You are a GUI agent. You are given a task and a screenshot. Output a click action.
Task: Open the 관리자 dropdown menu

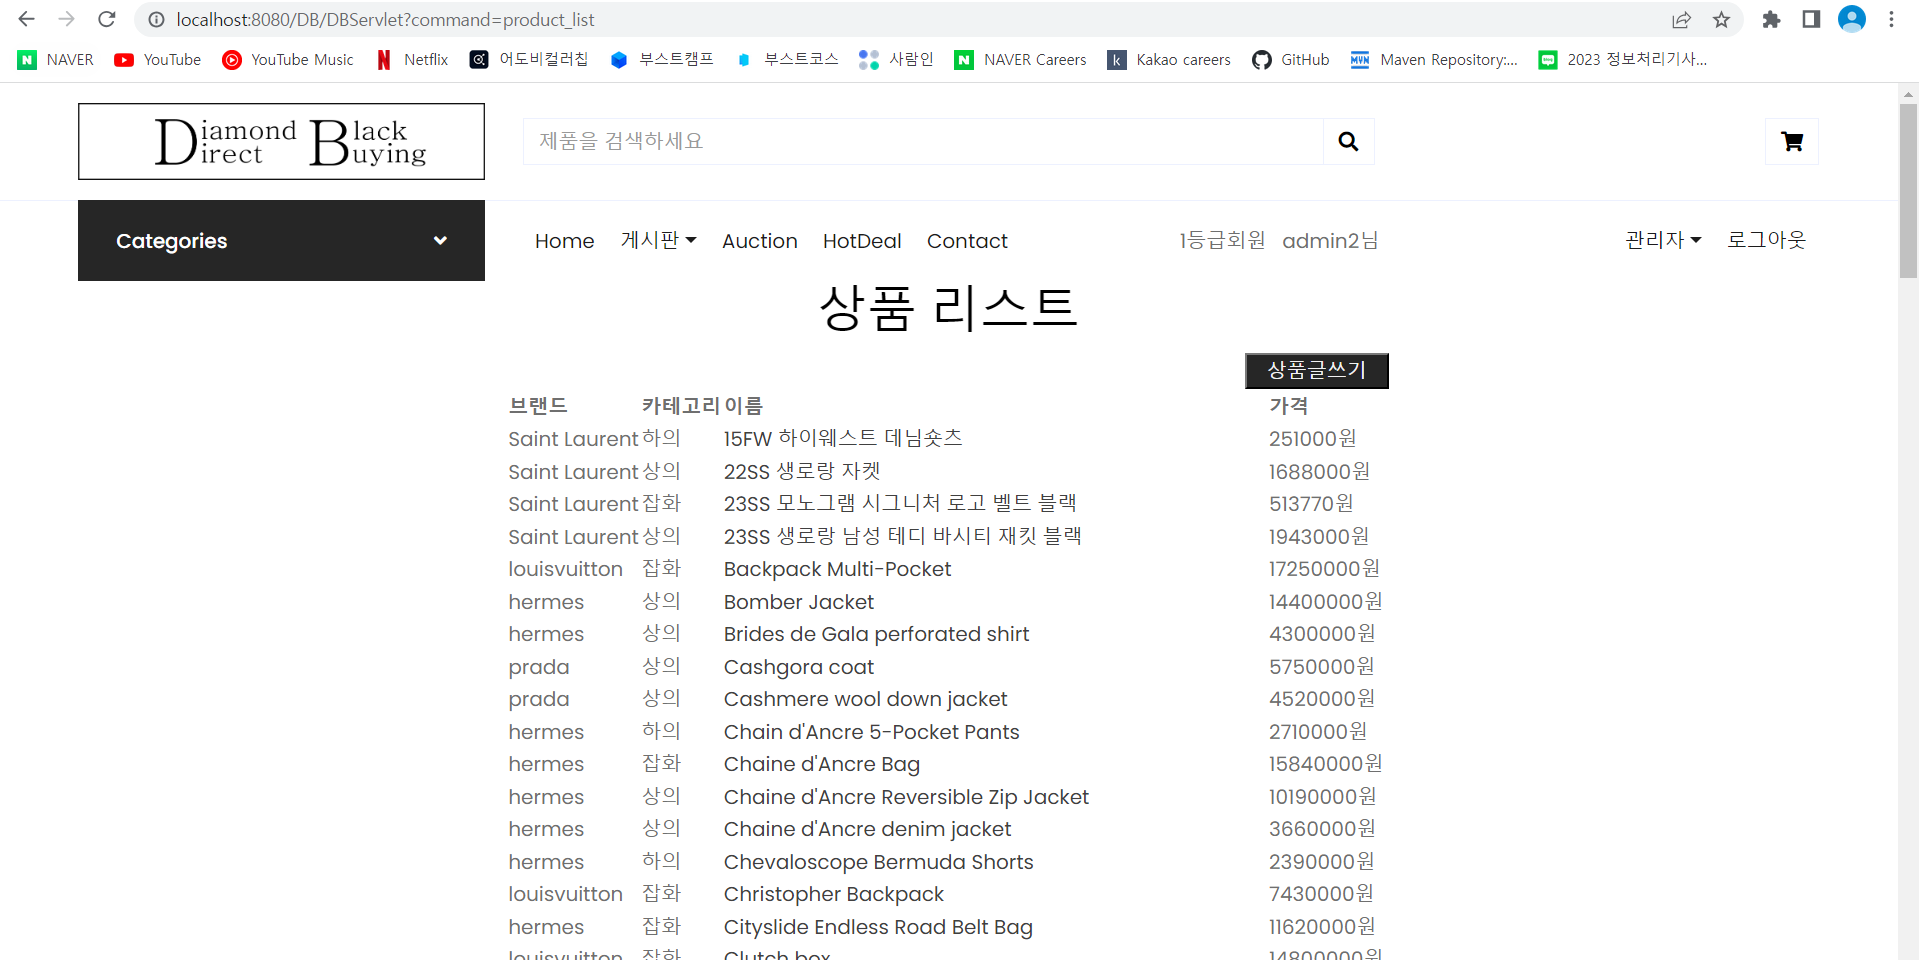point(1663,240)
